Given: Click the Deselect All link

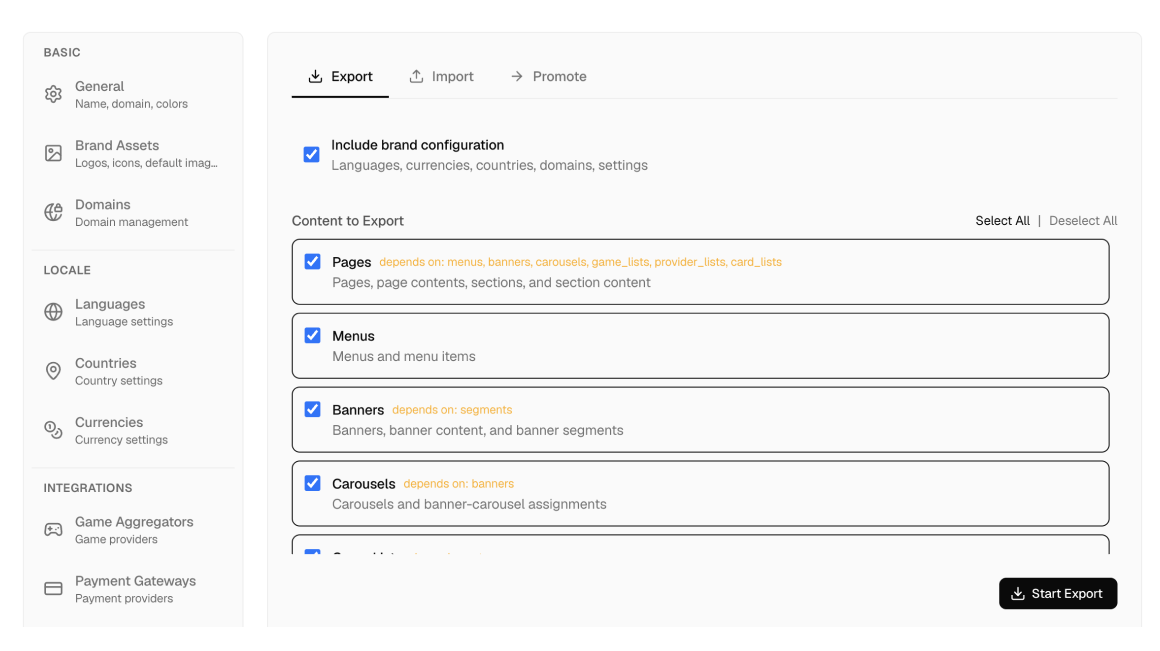Looking at the screenshot, I should tap(1083, 220).
